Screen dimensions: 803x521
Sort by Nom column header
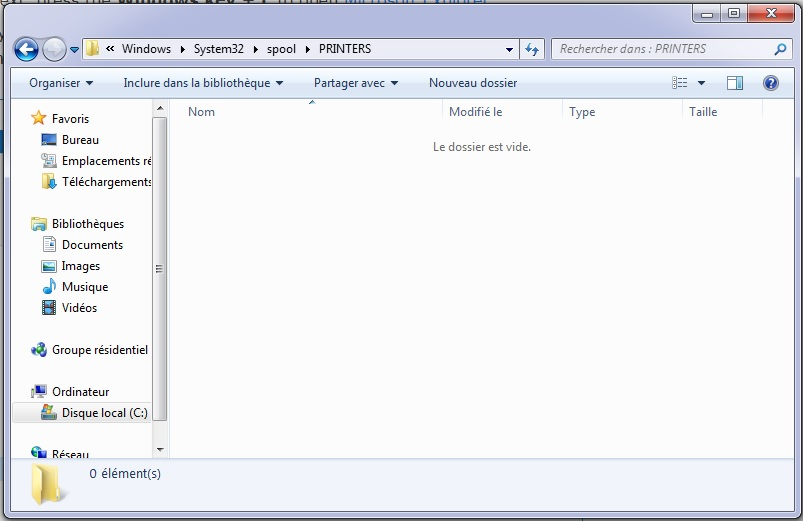[x=201, y=112]
